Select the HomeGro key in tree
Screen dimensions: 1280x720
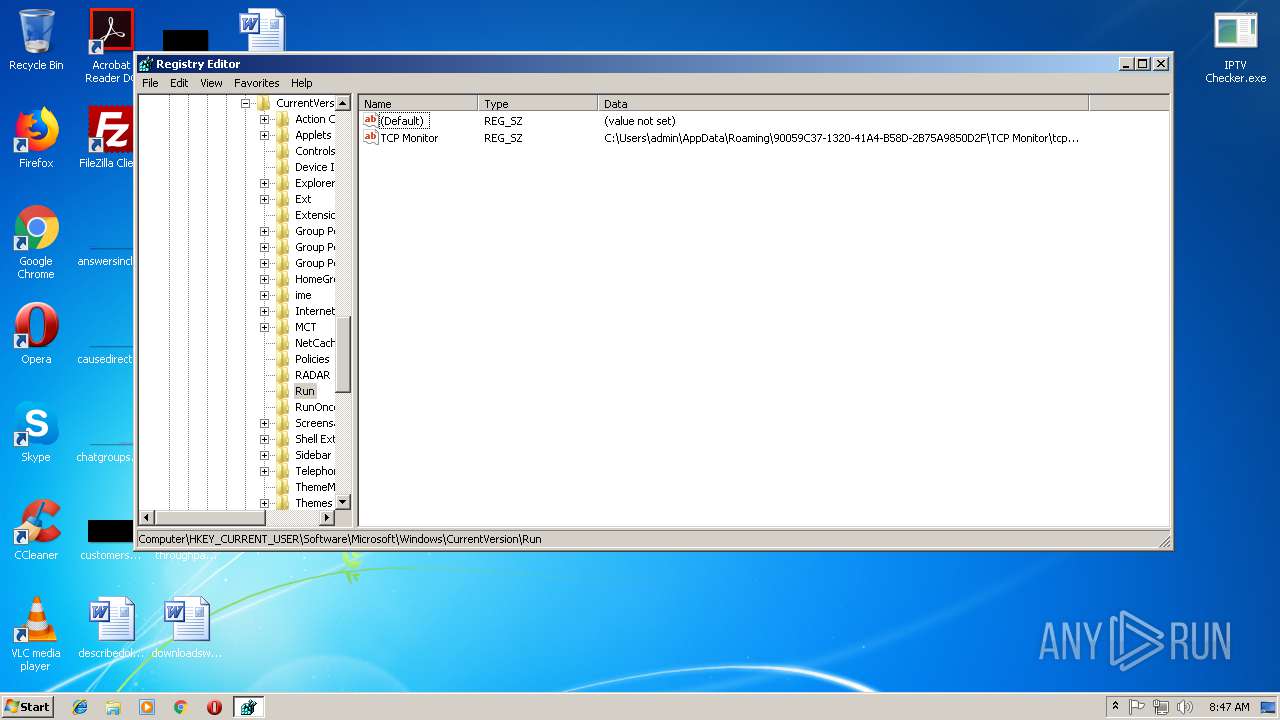(315, 279)
